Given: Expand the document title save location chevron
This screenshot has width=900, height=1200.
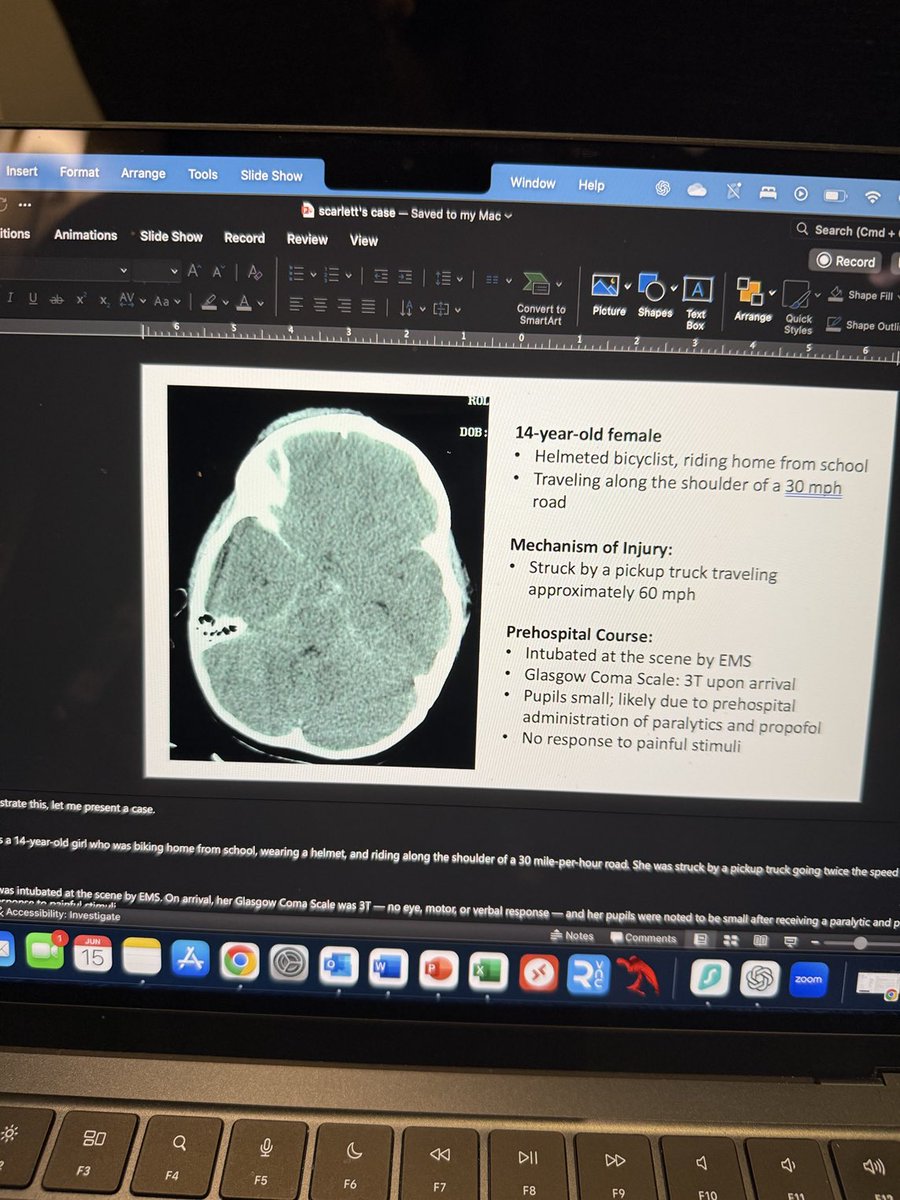Looking at the screenshot, I should [509, 215].
